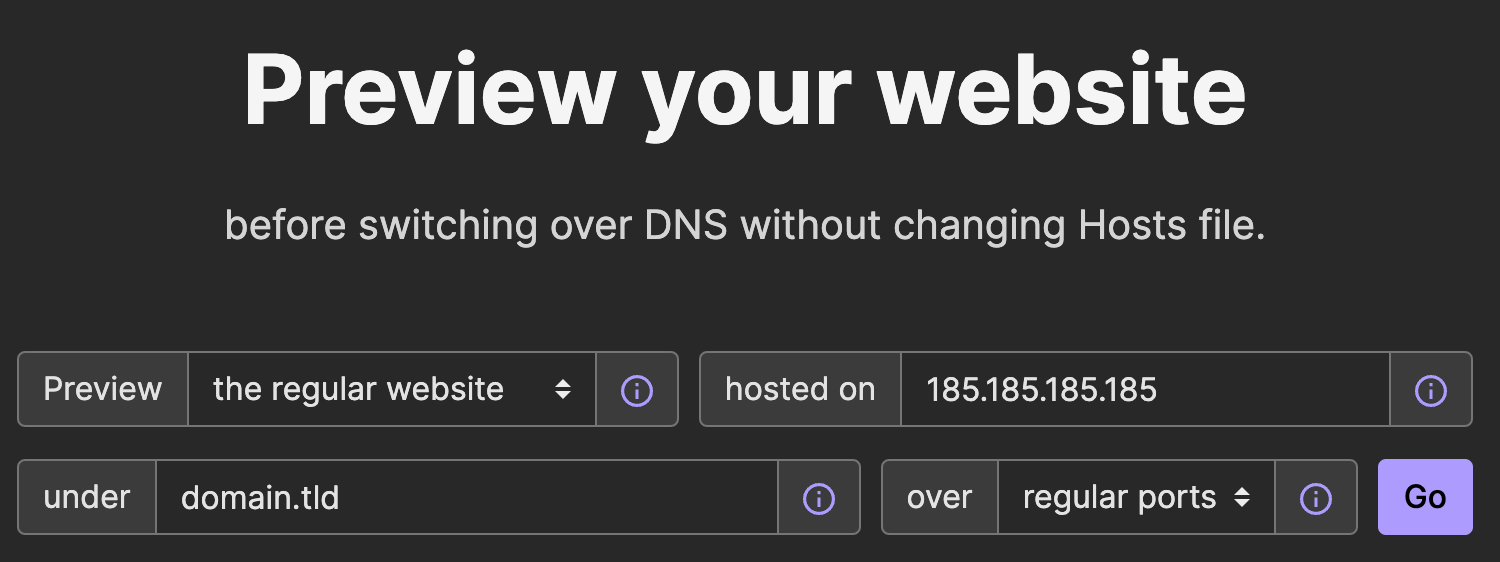The width and height of the screenshot is (1500, 562).
Task: Click the up-down arrows of the ports selector
Action: click(x=1242, y=498)
